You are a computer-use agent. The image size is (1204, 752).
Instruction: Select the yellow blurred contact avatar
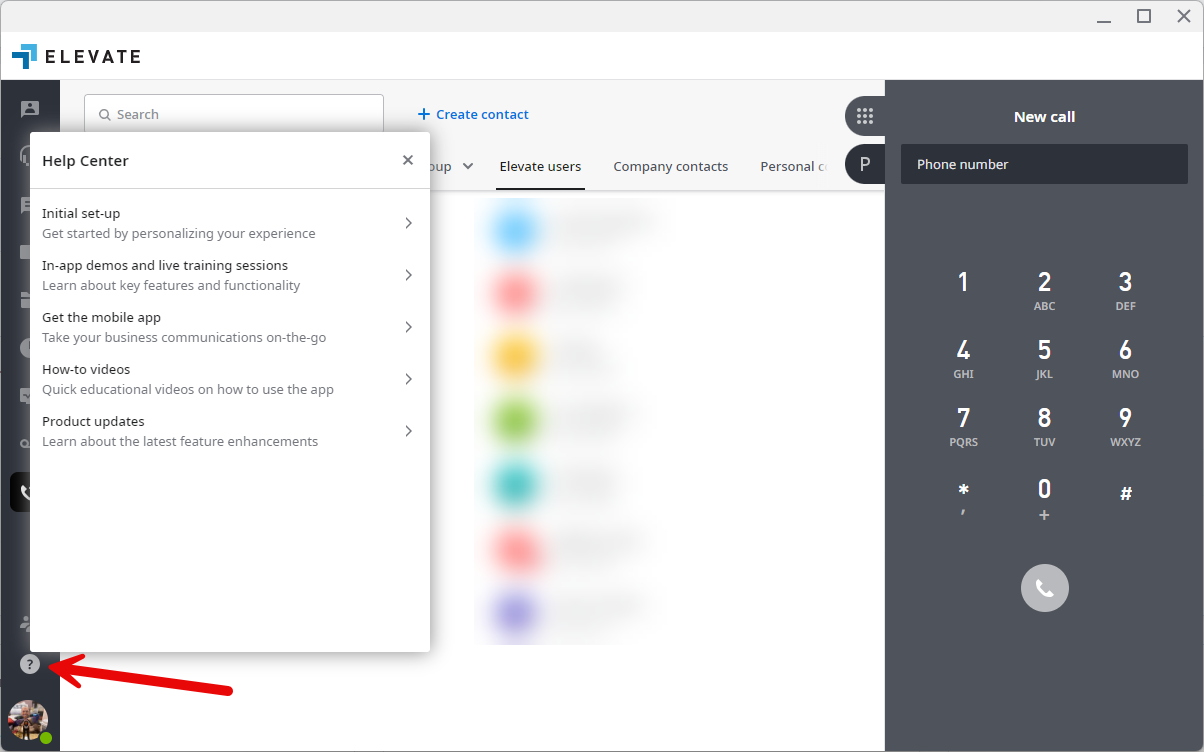[517, 356]
